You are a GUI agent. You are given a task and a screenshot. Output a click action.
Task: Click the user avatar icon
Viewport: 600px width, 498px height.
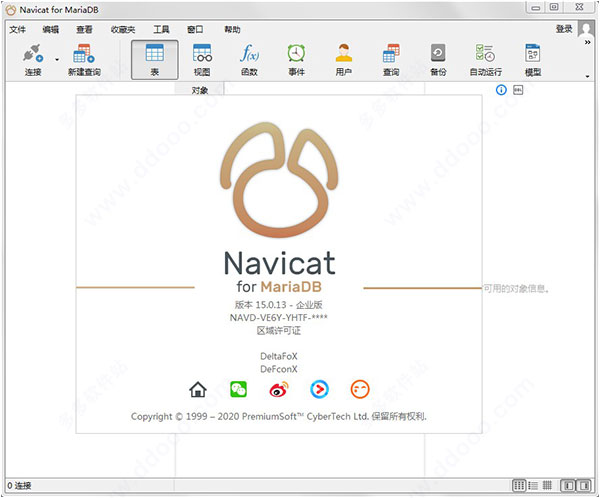tap(586, 29)
